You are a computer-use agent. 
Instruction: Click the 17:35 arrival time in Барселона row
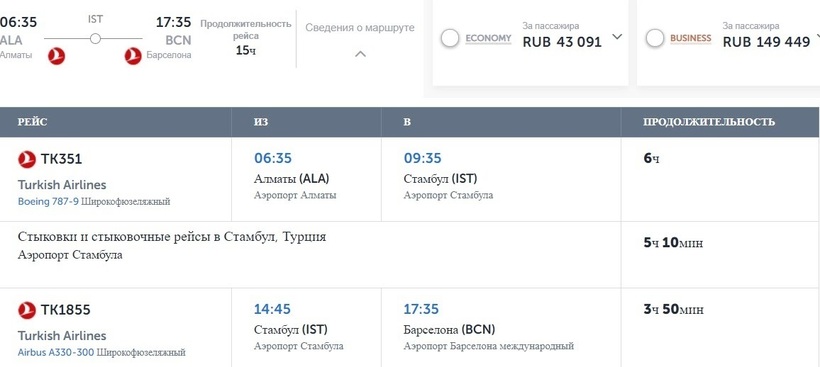pos(421,309)
